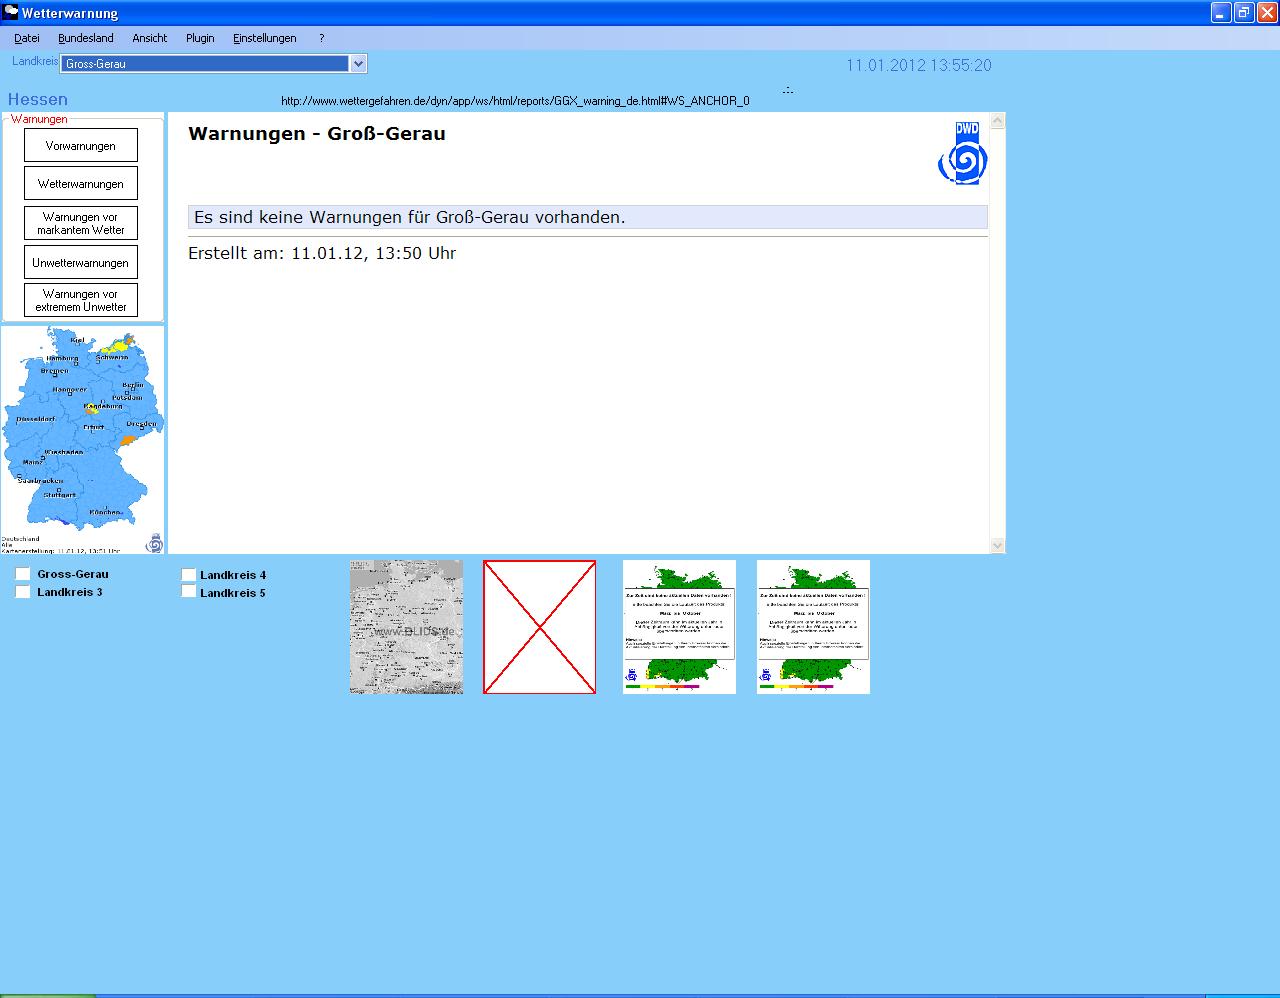The width and height of the screenshot is (1280, 998).
Task: Open the Plugin menu
Action: tap(200, 38)
